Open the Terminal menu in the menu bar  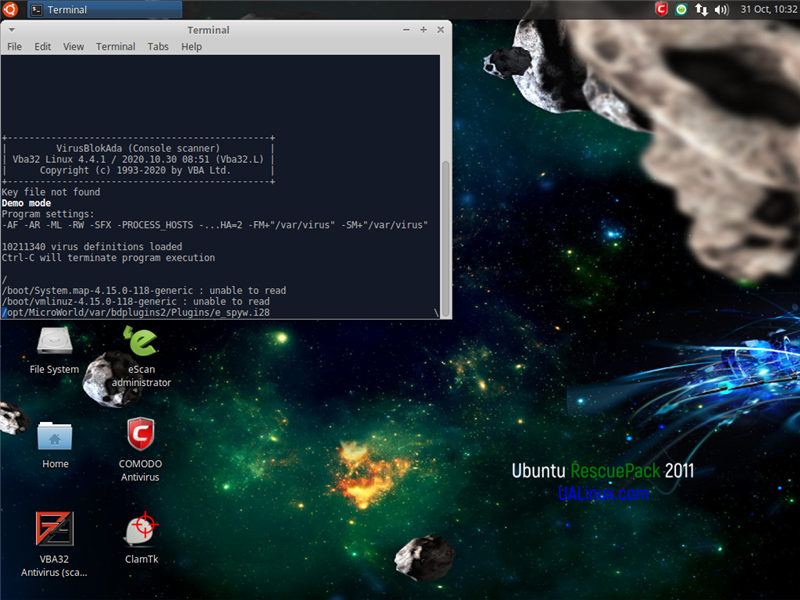pyautogui.click(x=116, y=46)
